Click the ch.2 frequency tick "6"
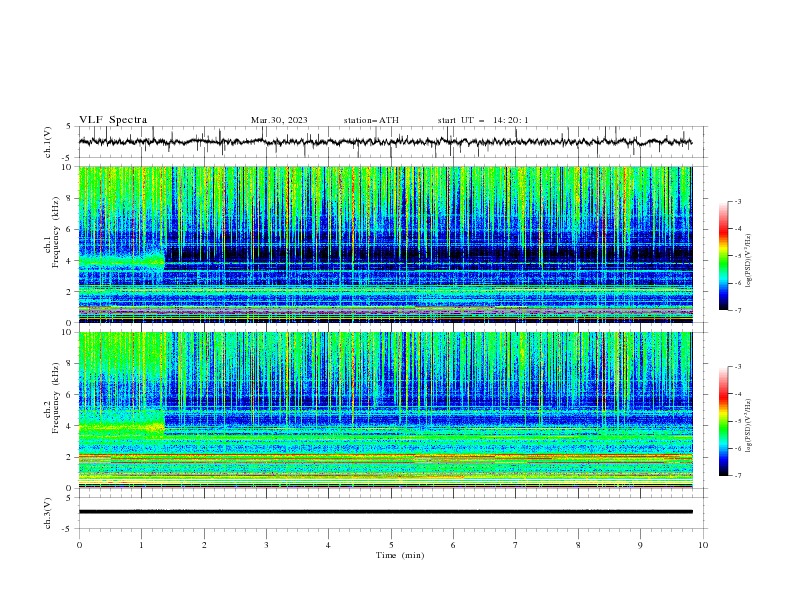The height and width of the screenshot is (612, 792). pos(70,395)
